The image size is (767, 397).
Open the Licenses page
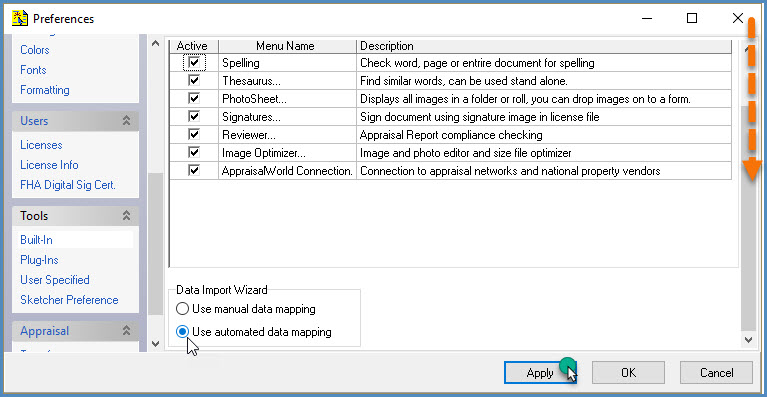[x=41, y=145]
